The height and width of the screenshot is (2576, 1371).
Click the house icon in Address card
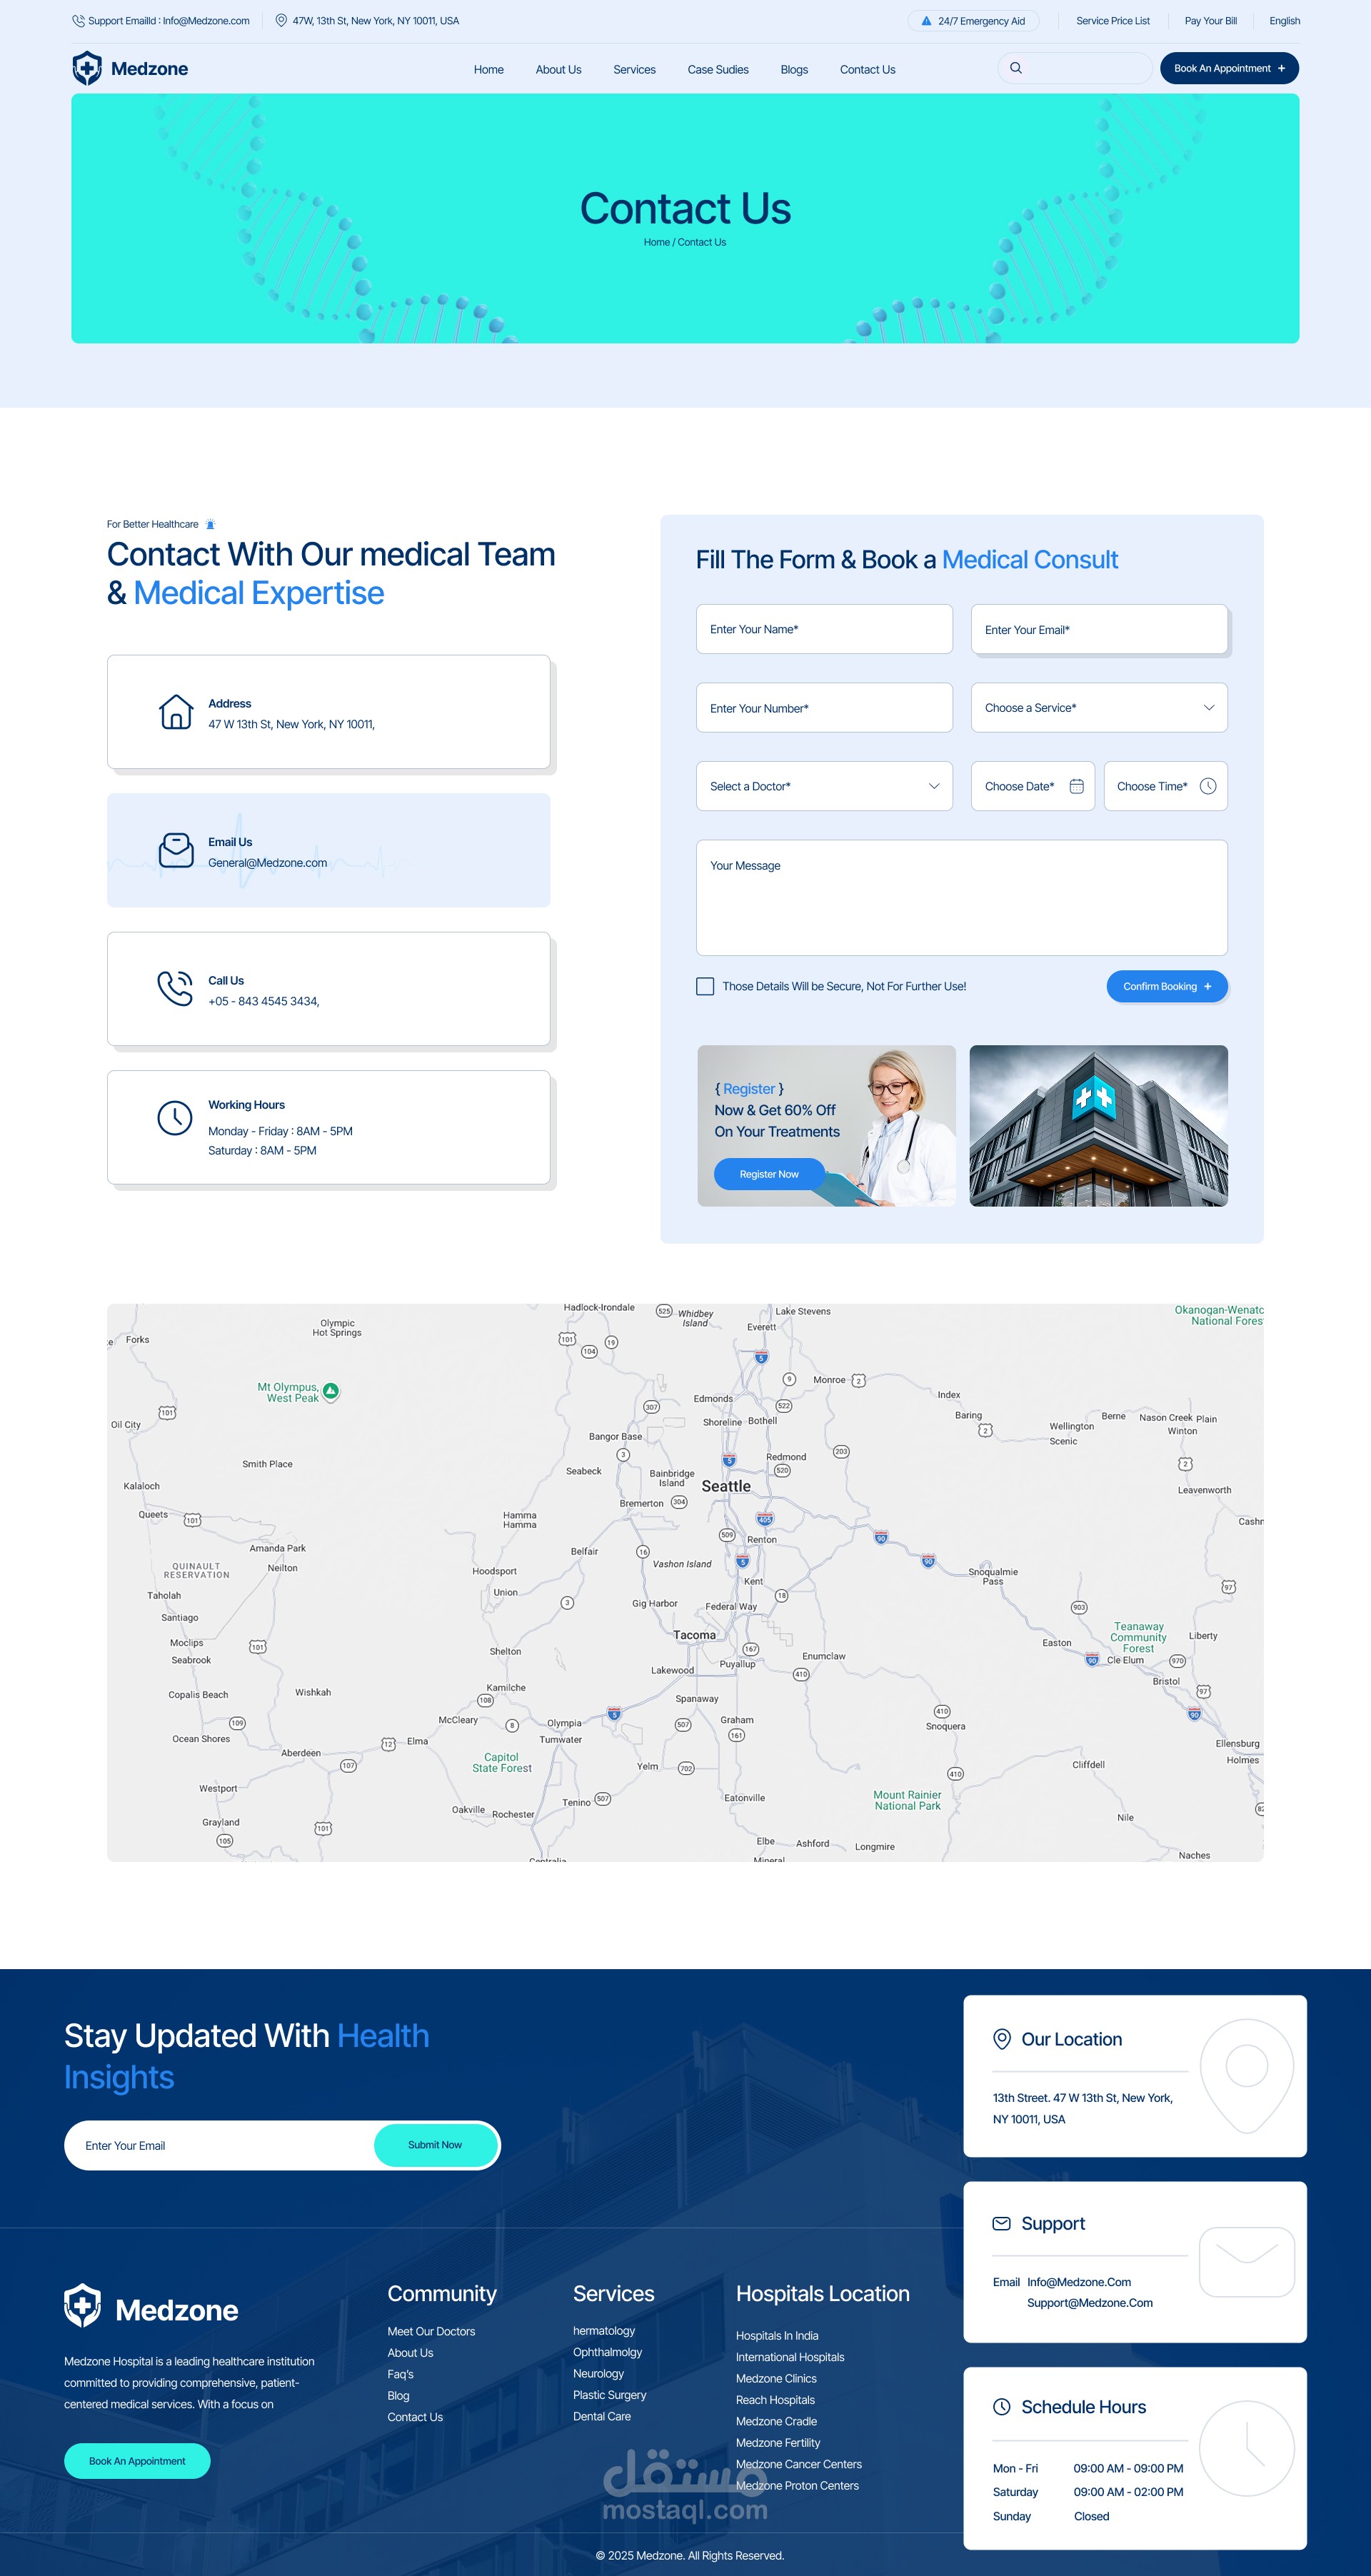tap(176, 712)
